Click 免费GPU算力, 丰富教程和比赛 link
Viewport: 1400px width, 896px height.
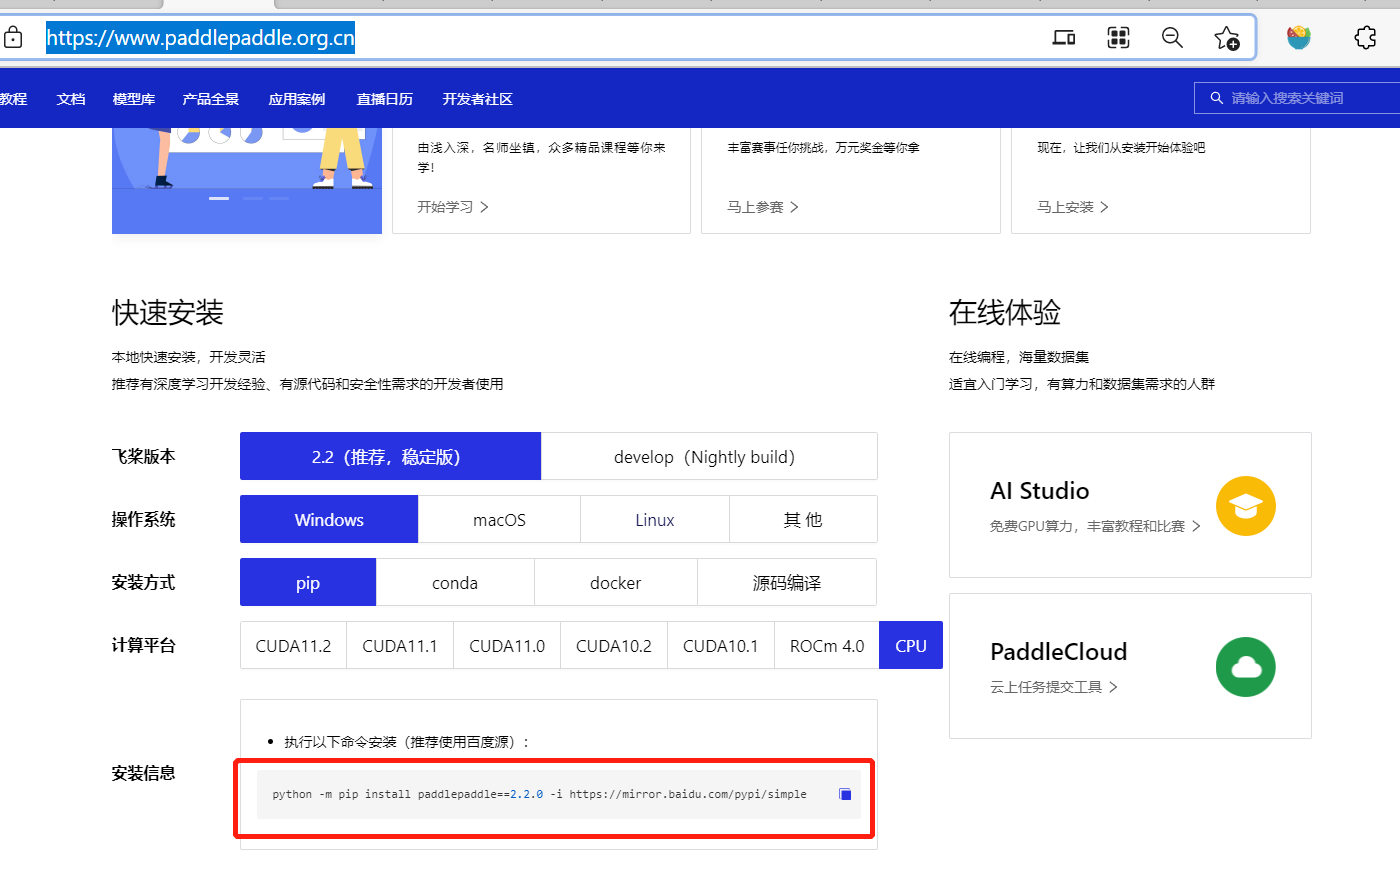(1095, 526)
